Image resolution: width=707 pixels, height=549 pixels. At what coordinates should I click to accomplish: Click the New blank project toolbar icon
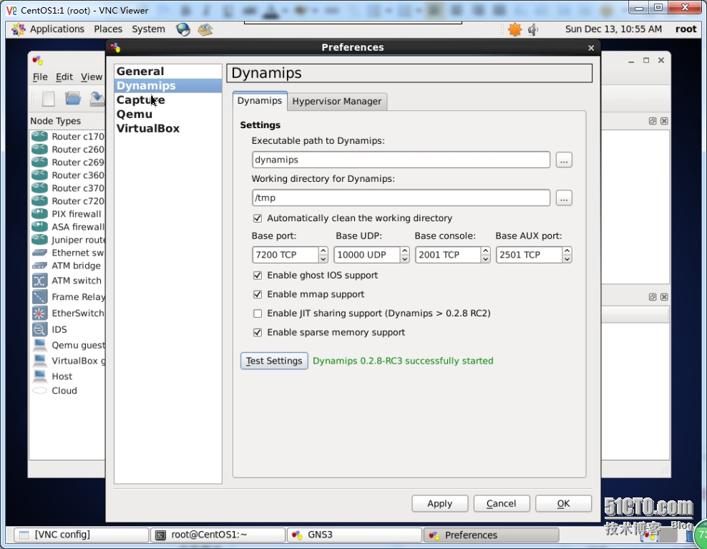(48, 98)
